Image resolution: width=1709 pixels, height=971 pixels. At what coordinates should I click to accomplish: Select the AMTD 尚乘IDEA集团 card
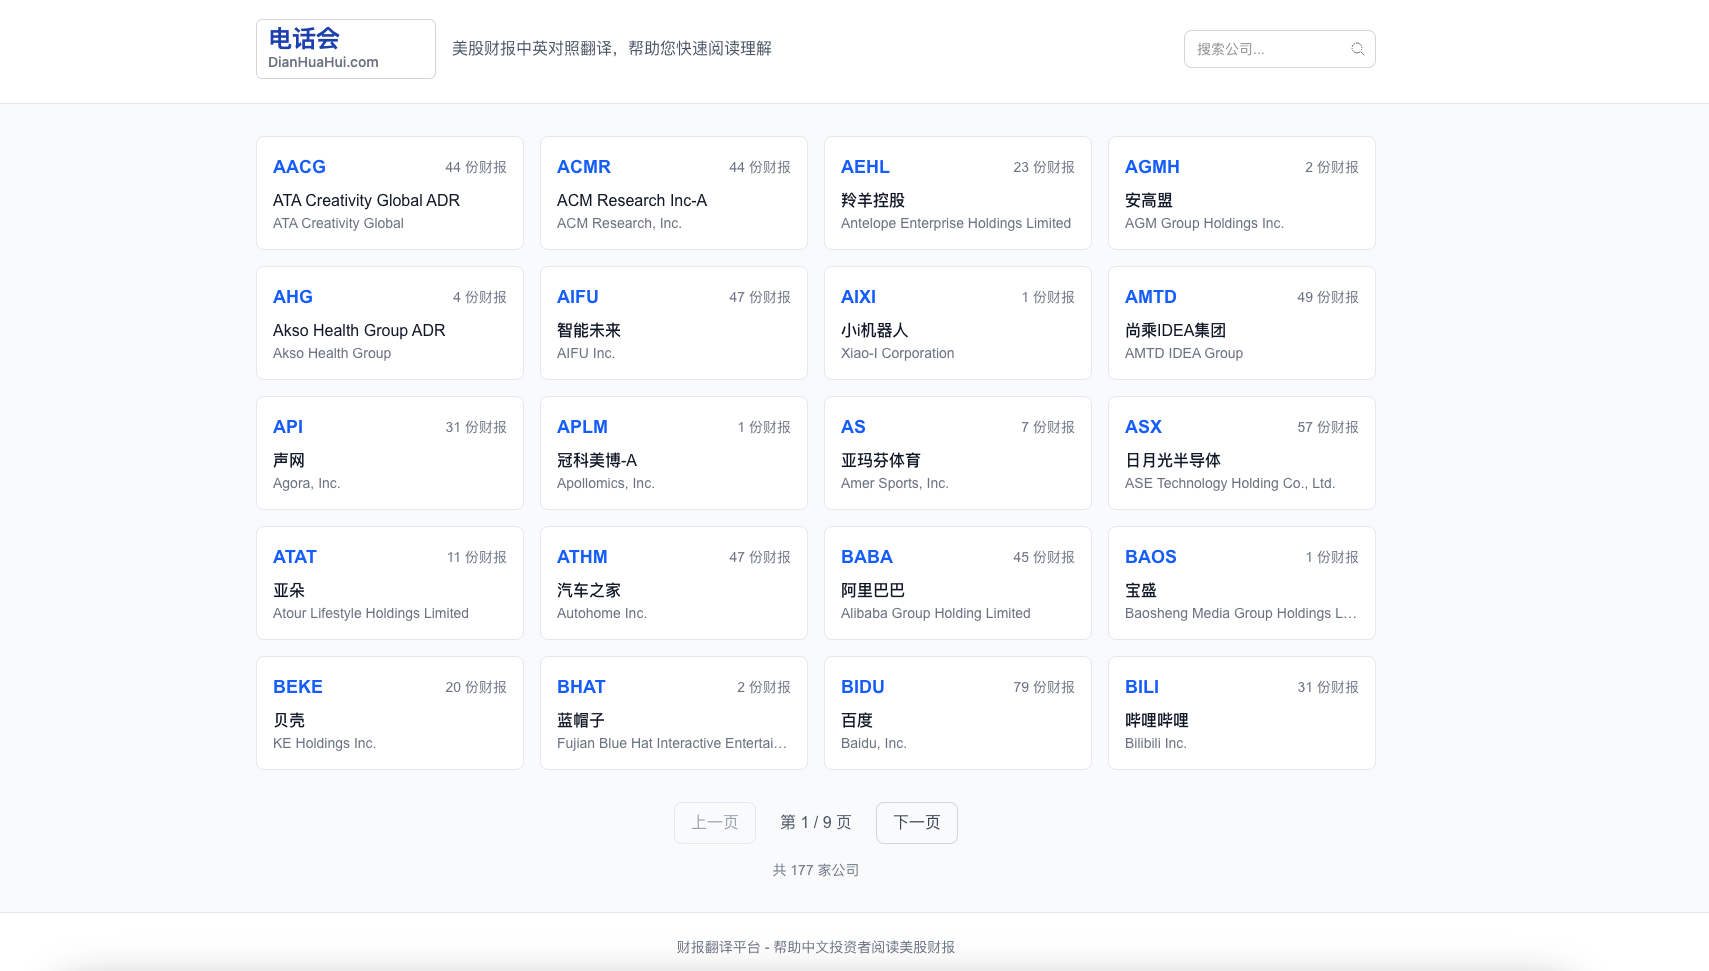1241,323
